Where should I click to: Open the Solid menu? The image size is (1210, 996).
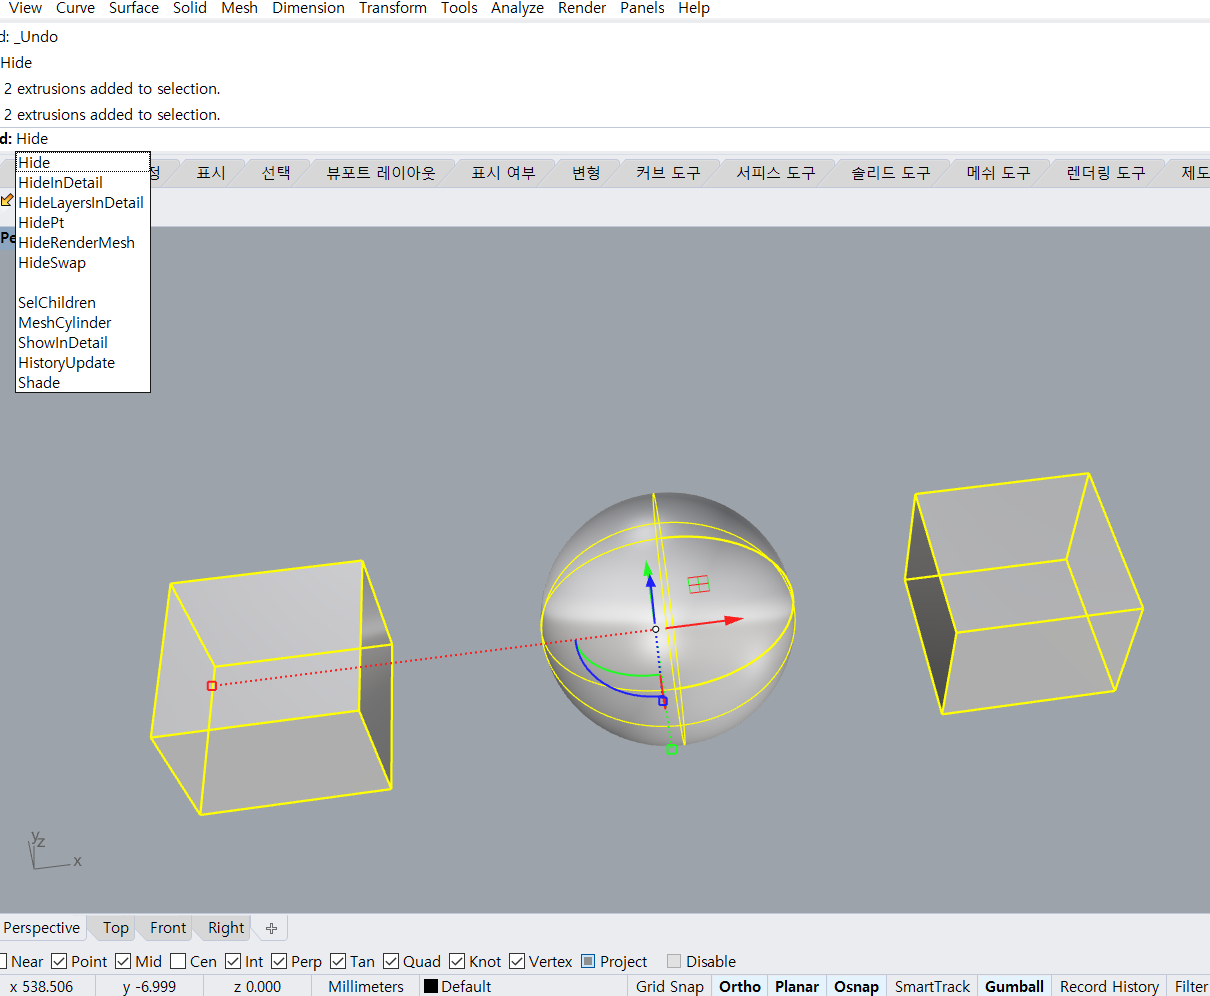coord(190,8)
